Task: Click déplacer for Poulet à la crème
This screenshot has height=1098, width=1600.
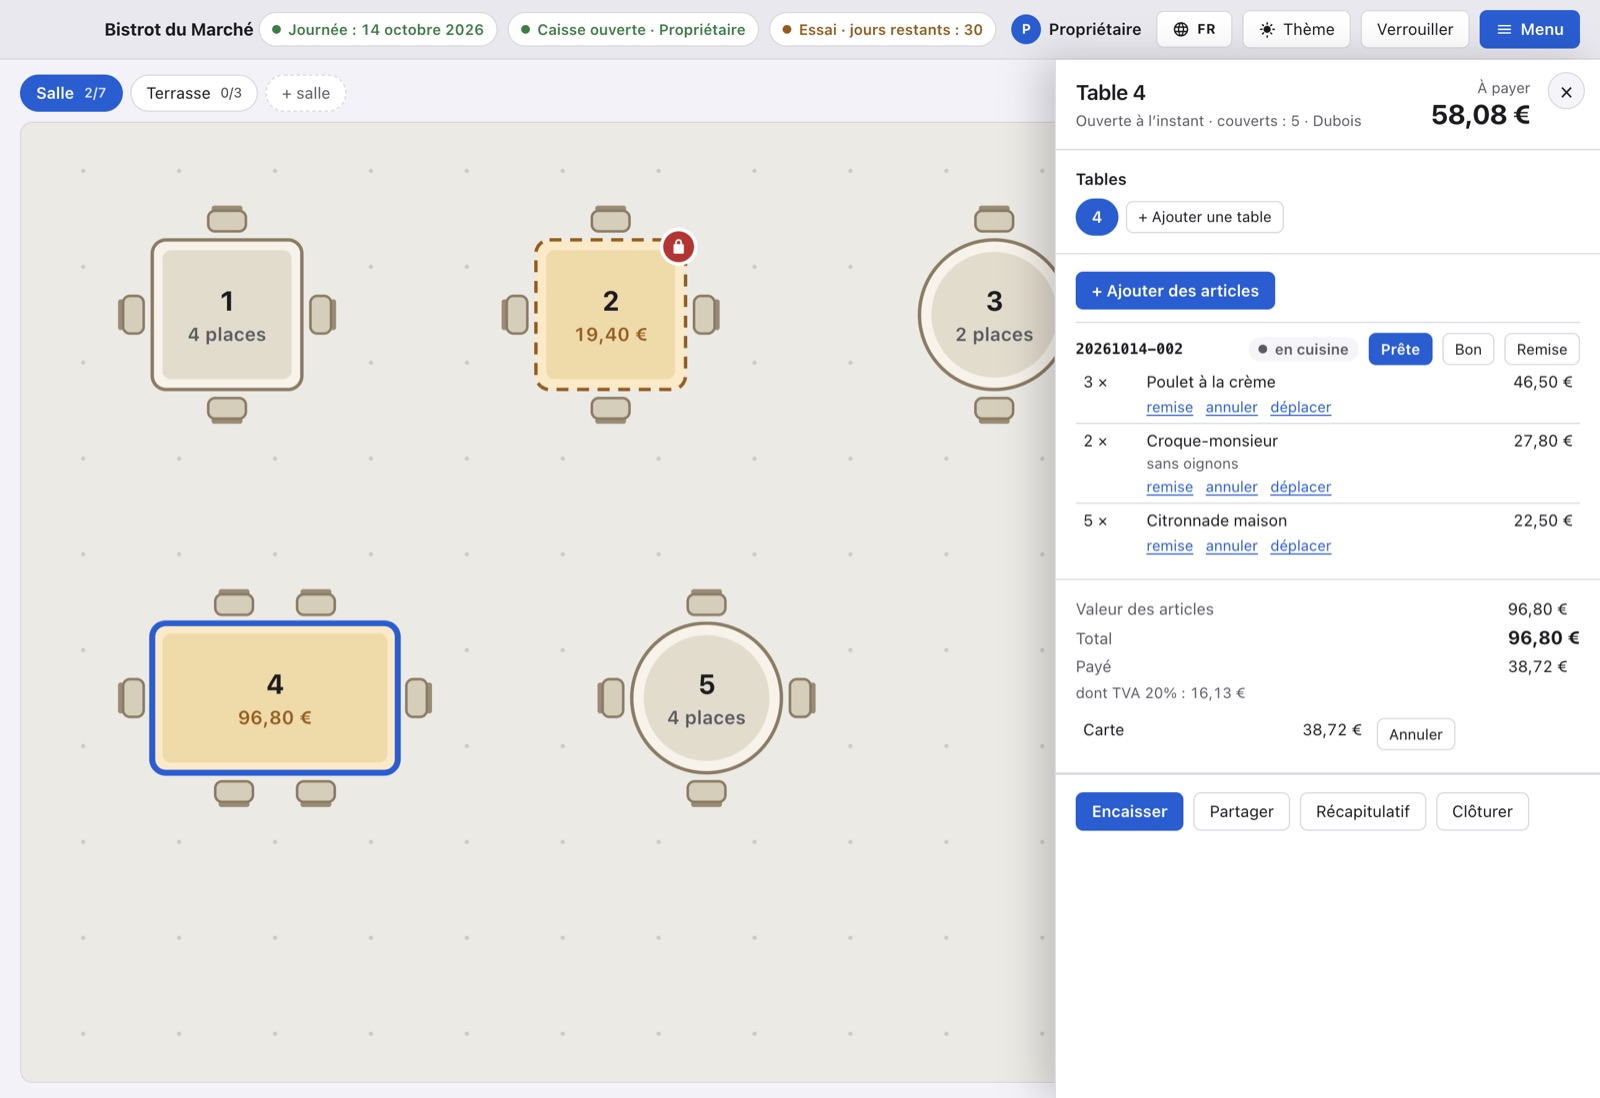Action: (x=1300, y=407)
